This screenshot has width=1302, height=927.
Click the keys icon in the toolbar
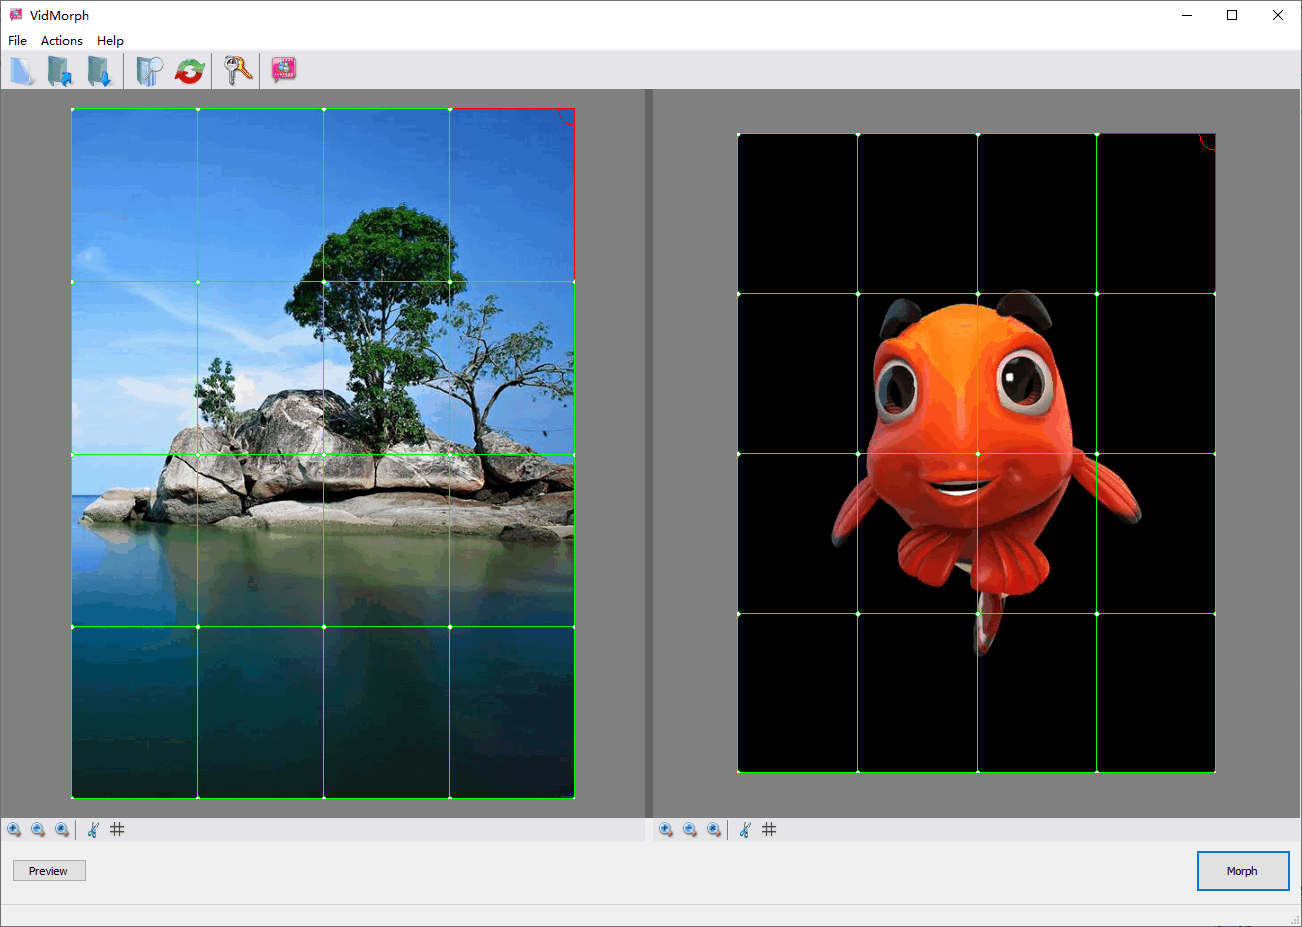click(x=238, y=71)
